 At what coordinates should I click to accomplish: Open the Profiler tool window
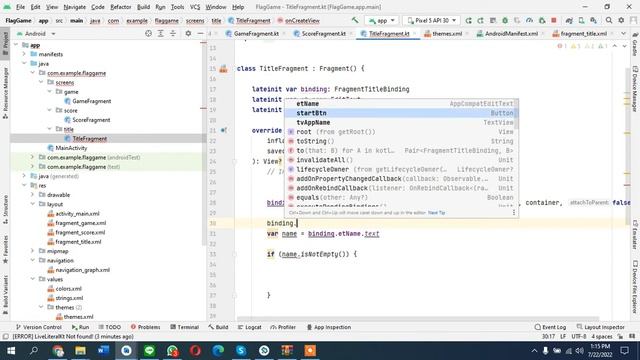pyautogui.click(x=283, y=327)
